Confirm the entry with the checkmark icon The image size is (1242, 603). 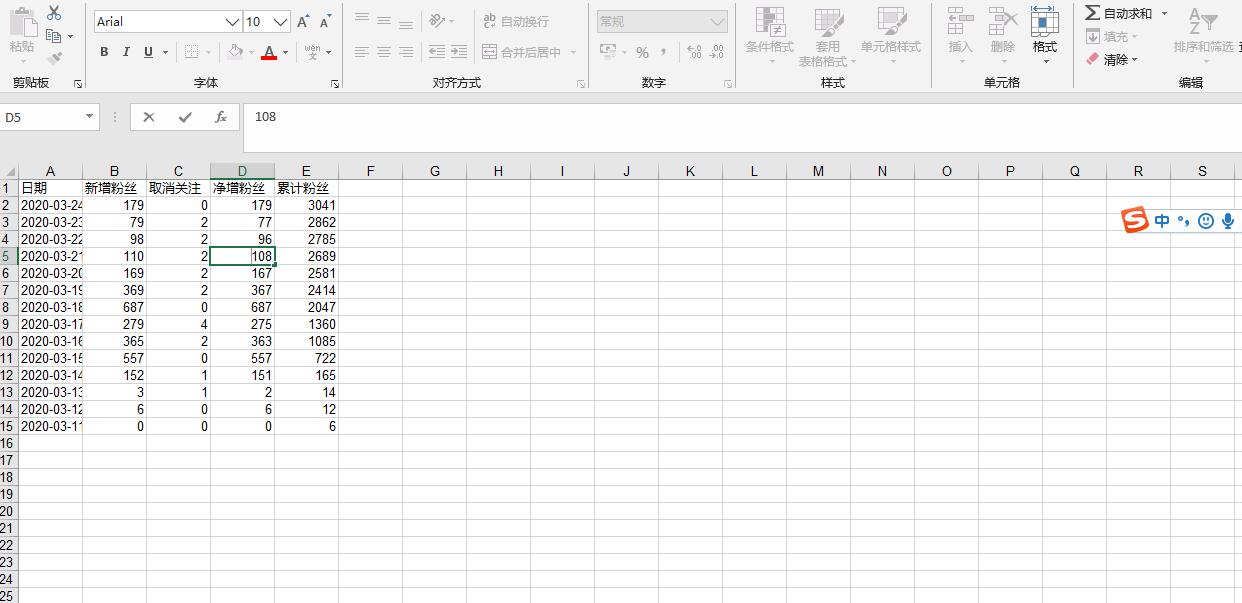tap(185, 117)
